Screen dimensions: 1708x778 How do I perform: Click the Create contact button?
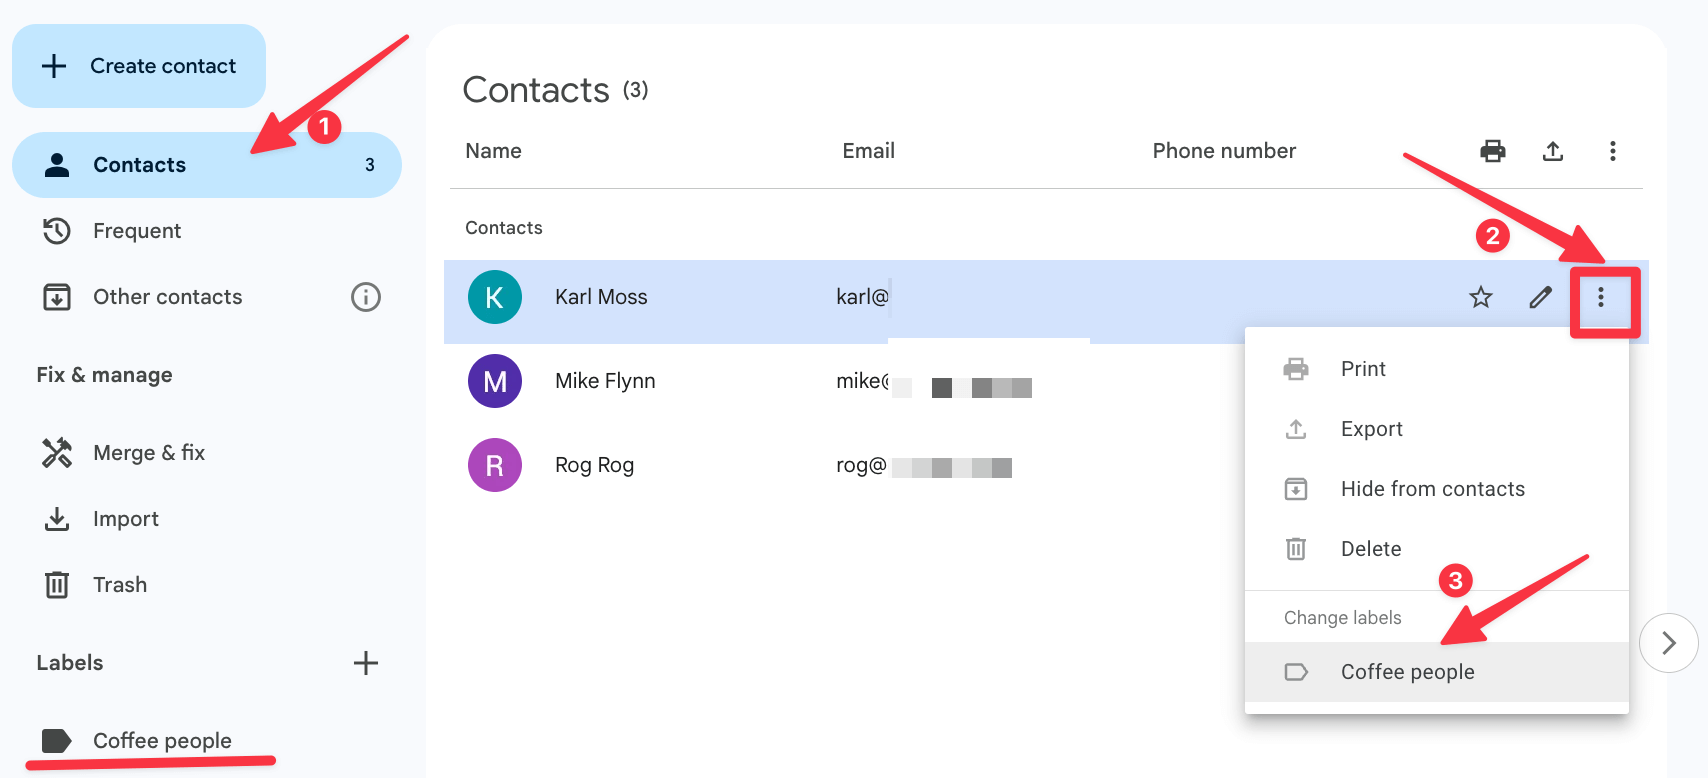139,66
